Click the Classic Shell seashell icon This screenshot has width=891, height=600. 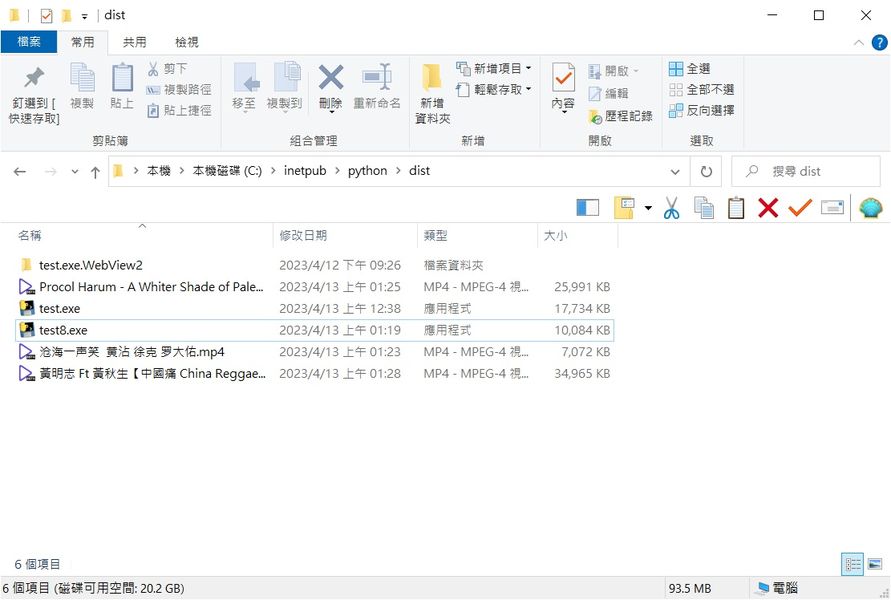point(870,208)
